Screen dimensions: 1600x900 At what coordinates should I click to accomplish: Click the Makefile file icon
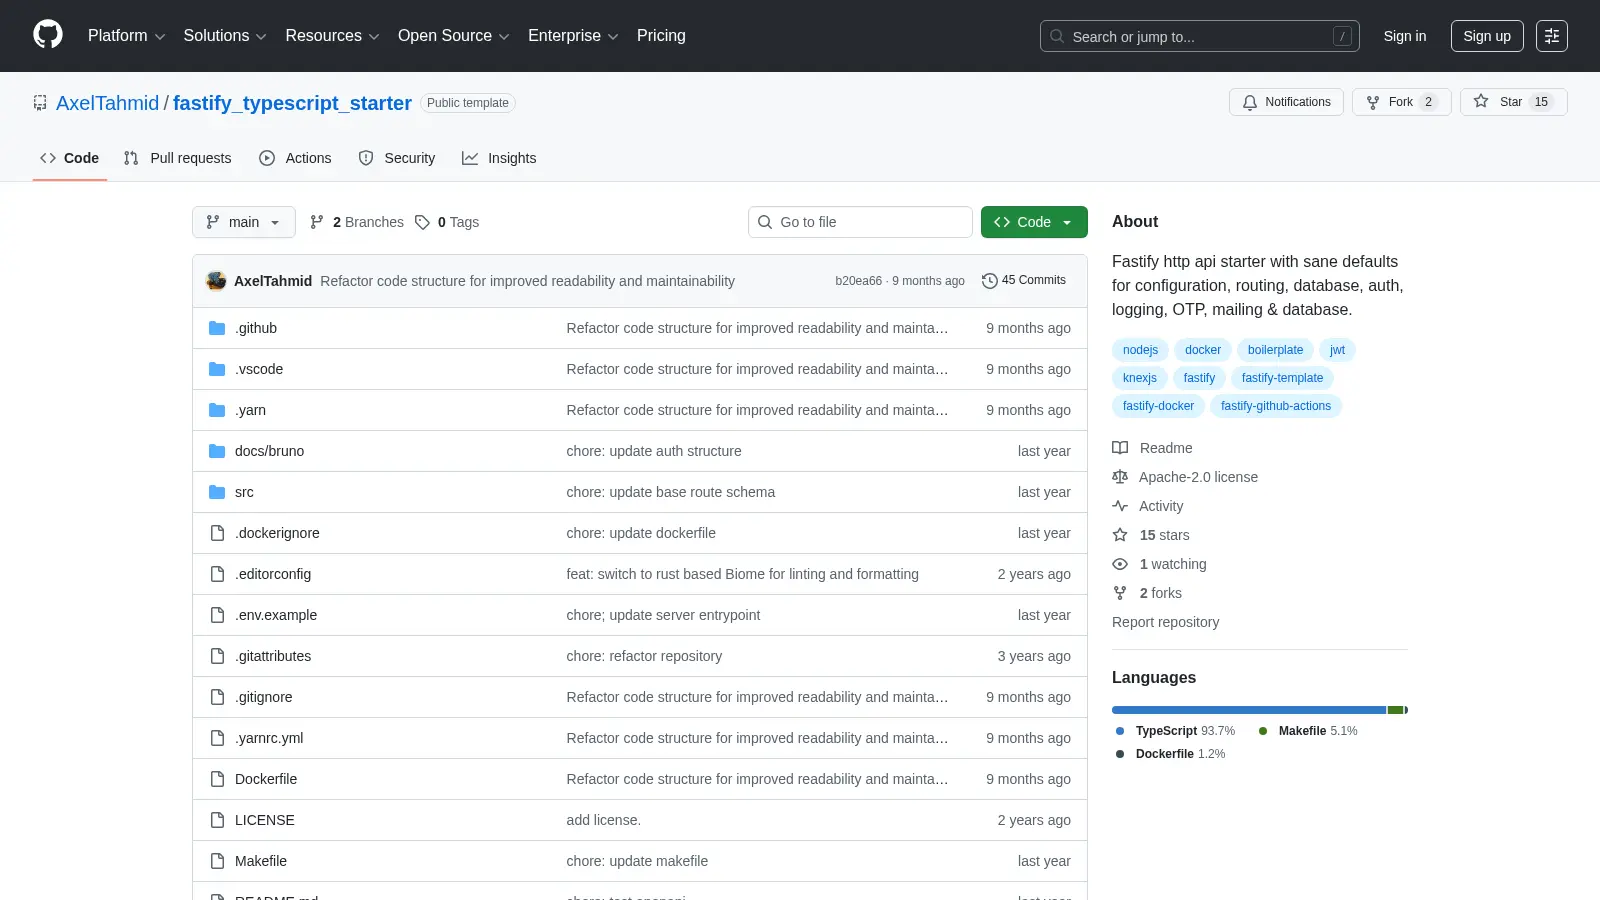(x=217, y=861)
